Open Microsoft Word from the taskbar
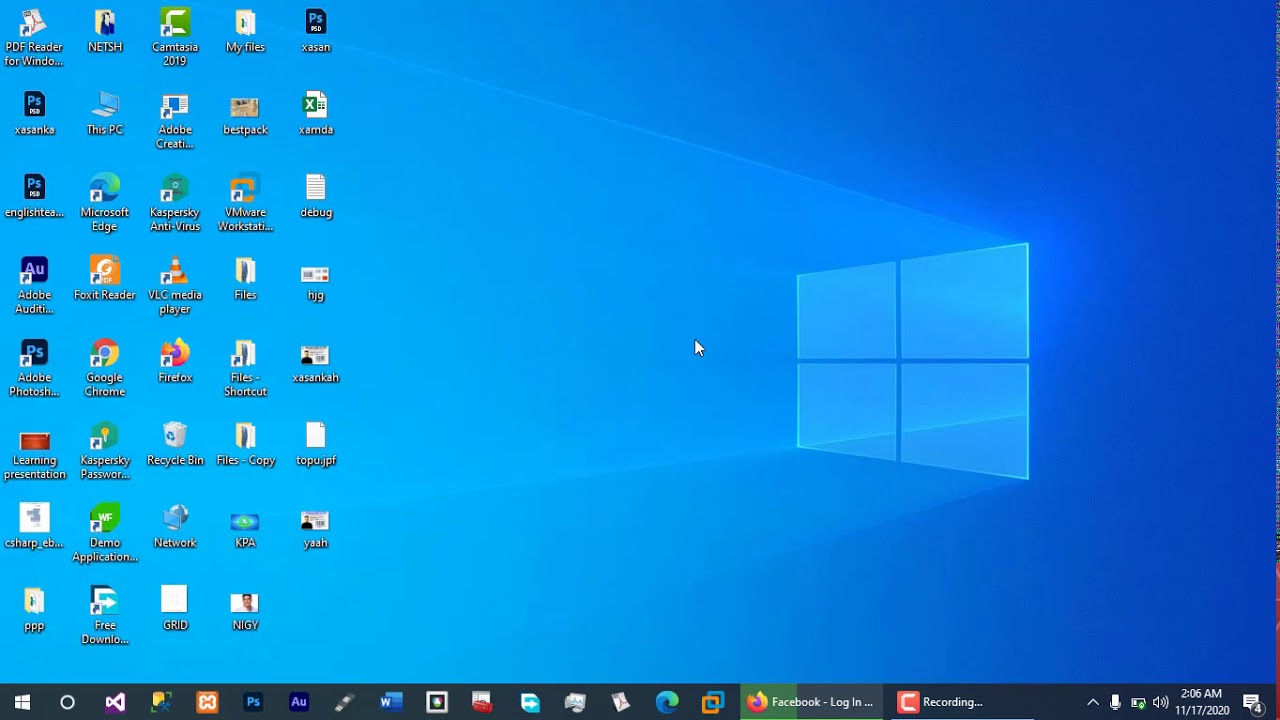This screenshot has width=1280, height=720. (x=391, y=702)
